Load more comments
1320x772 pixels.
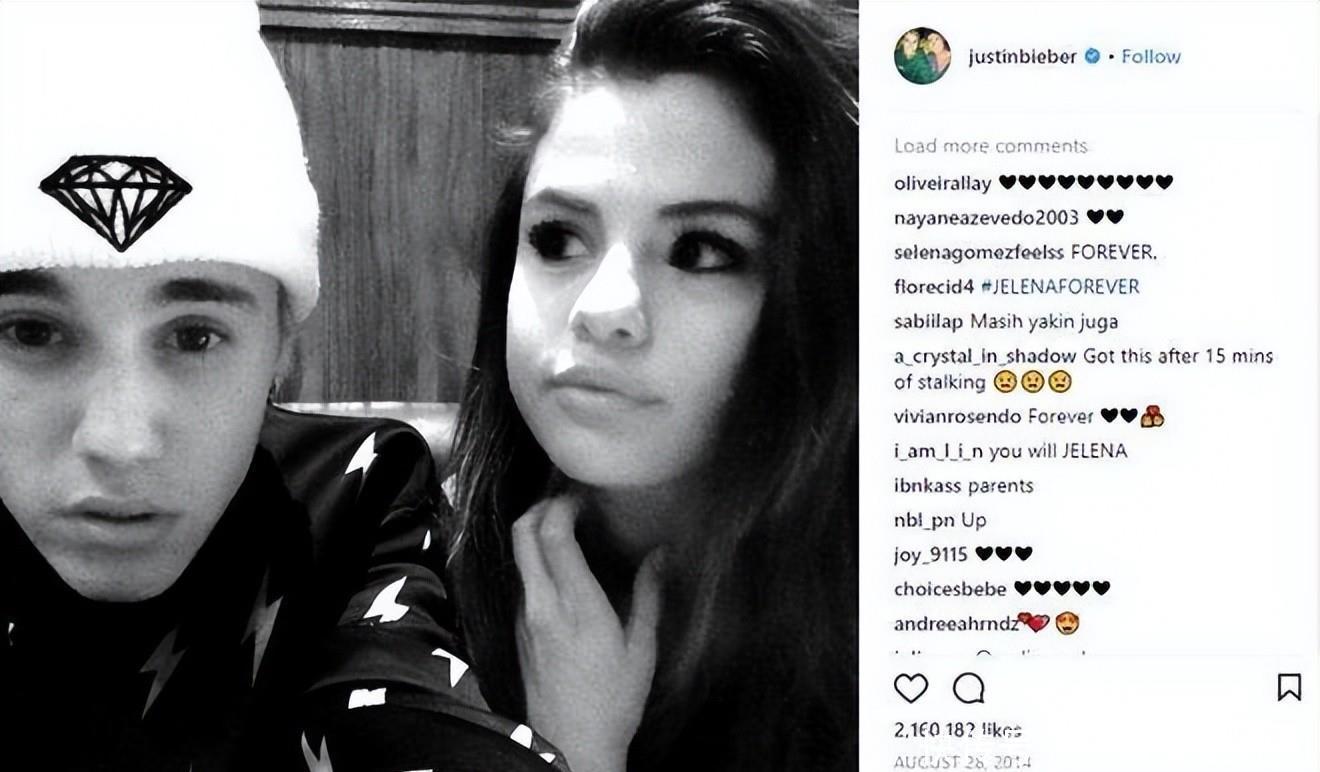[990, 146]
